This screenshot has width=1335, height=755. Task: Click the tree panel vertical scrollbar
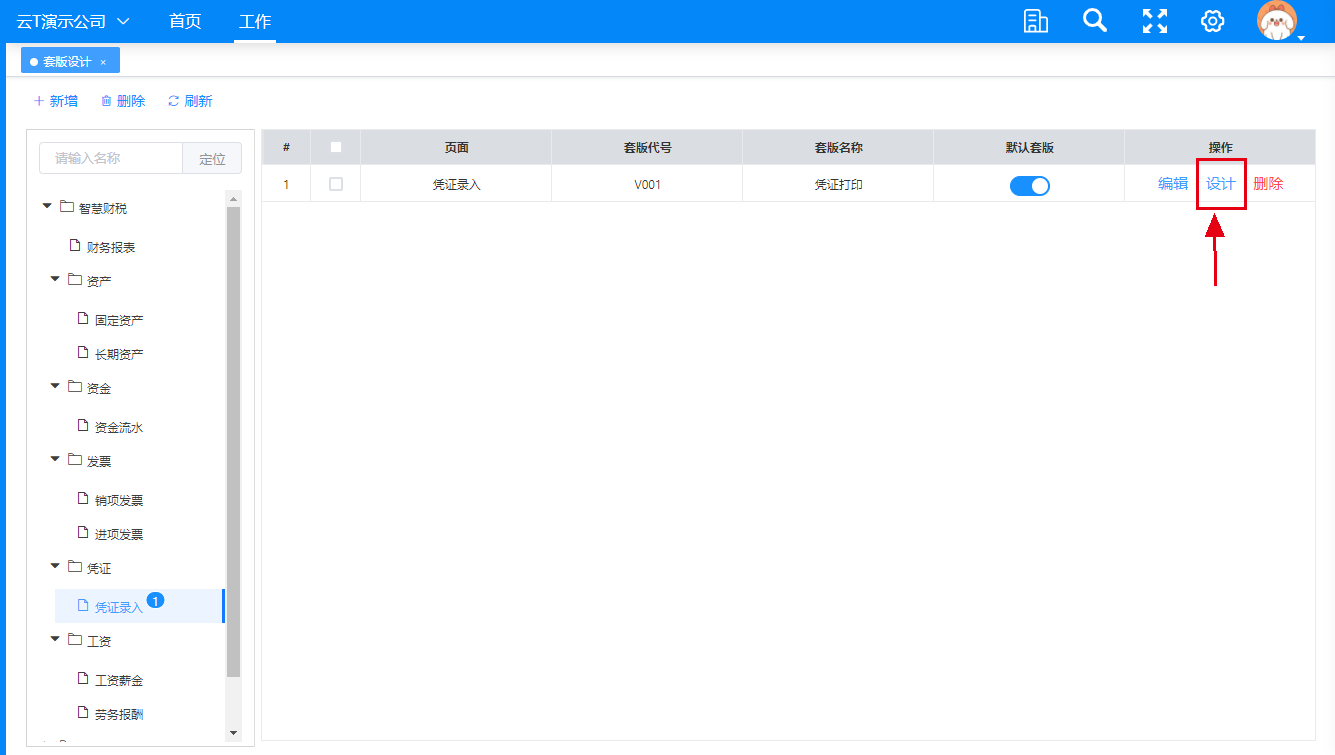point(234,440)
